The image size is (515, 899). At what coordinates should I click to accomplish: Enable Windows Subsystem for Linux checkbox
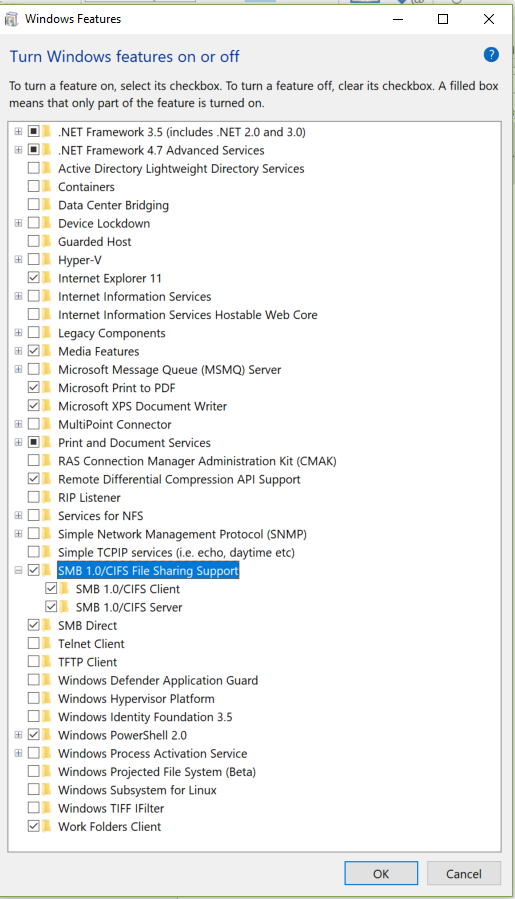tap(33, 789)
